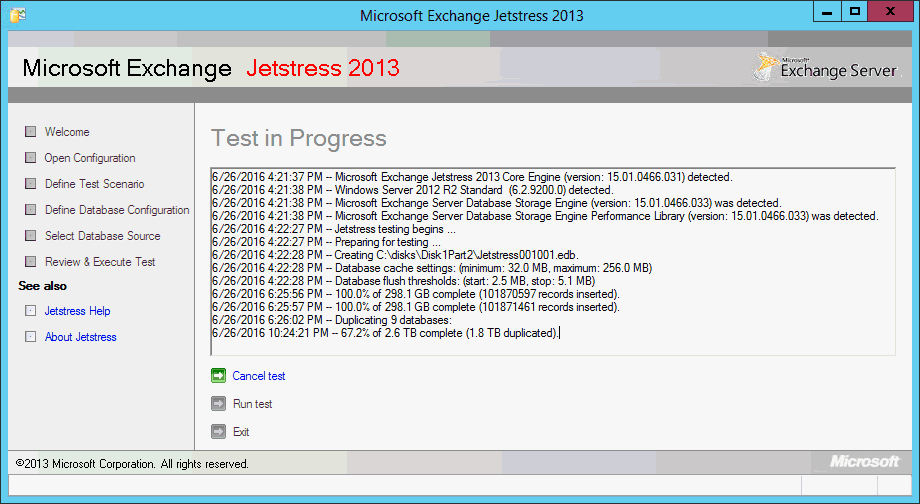Maximize the Jetstress window
Screen dimensions: 920x504
pyautogui.click(x=855, y=11)
